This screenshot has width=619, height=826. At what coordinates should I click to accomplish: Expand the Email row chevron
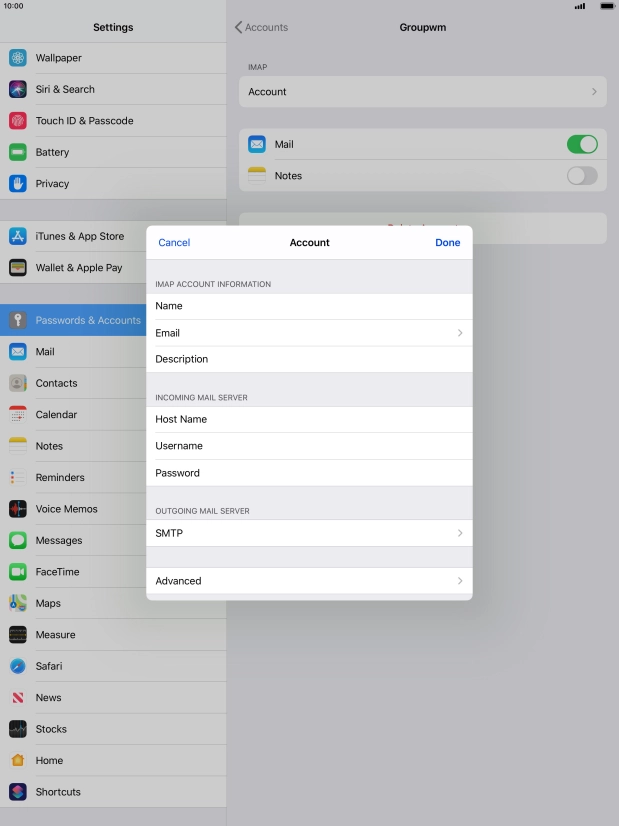click(459, 333)
